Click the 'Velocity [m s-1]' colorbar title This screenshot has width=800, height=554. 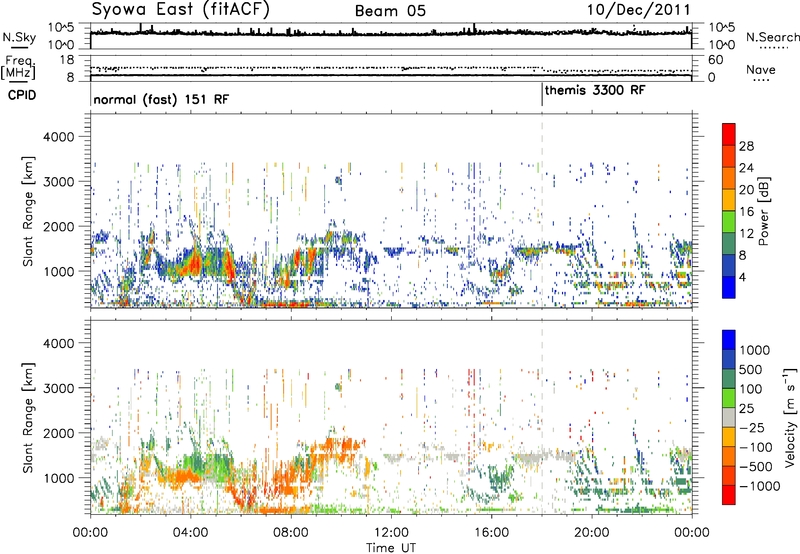coord(790,417)
